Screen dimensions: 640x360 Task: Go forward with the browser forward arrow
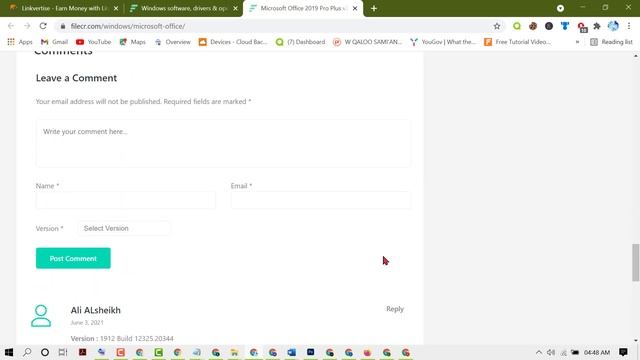tap(27, 26)
